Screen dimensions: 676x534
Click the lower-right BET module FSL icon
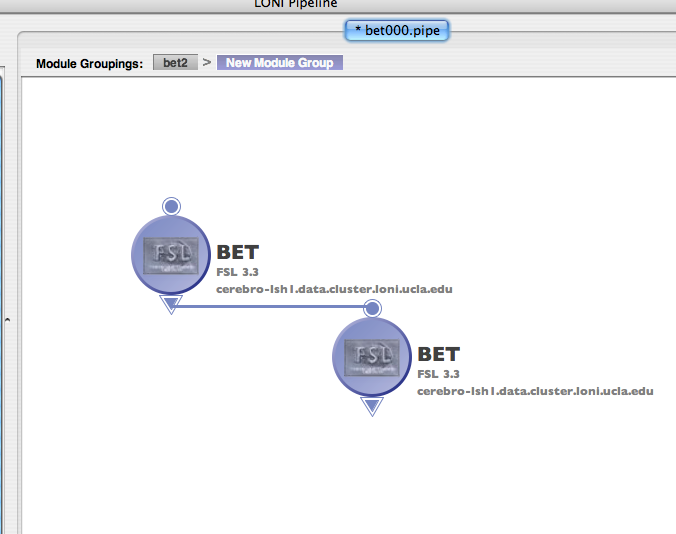click(372, 357)
